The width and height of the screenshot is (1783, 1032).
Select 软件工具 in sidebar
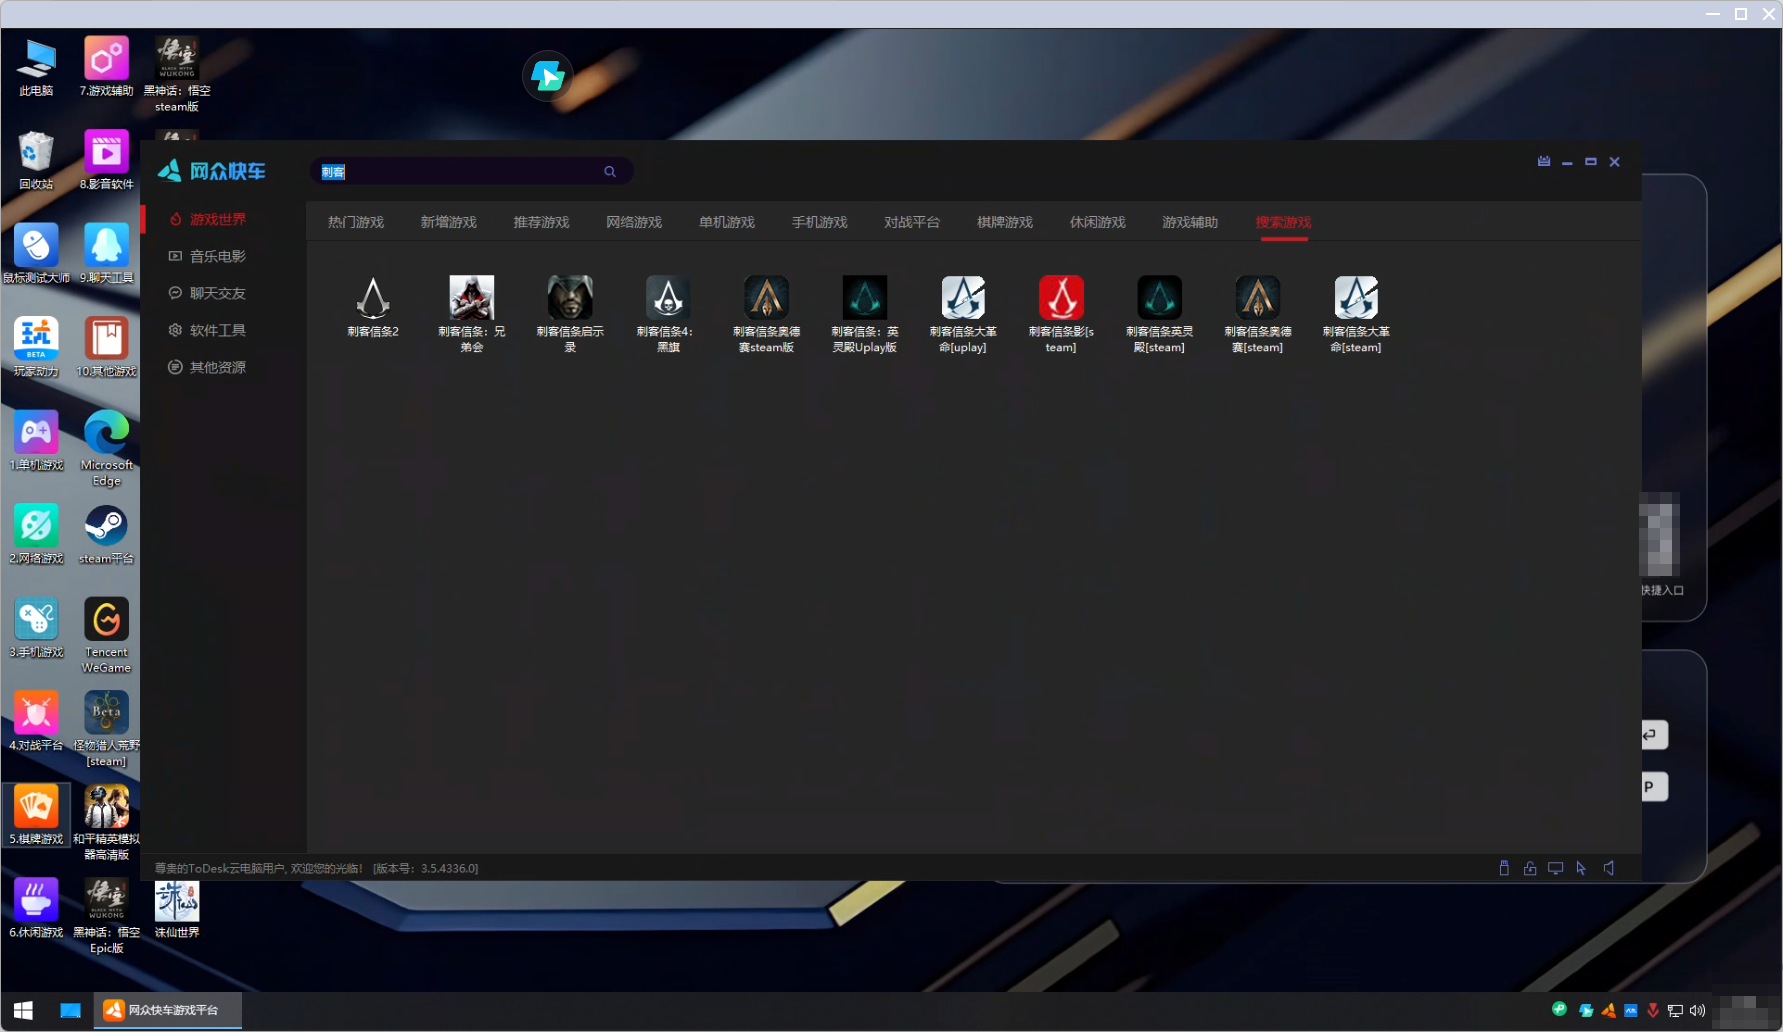point(217,330)
